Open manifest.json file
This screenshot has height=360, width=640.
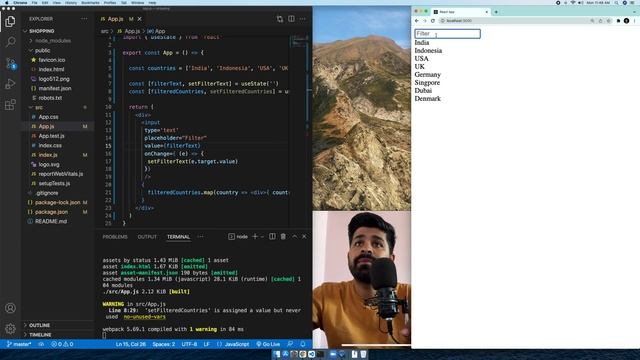click(55, 88)
